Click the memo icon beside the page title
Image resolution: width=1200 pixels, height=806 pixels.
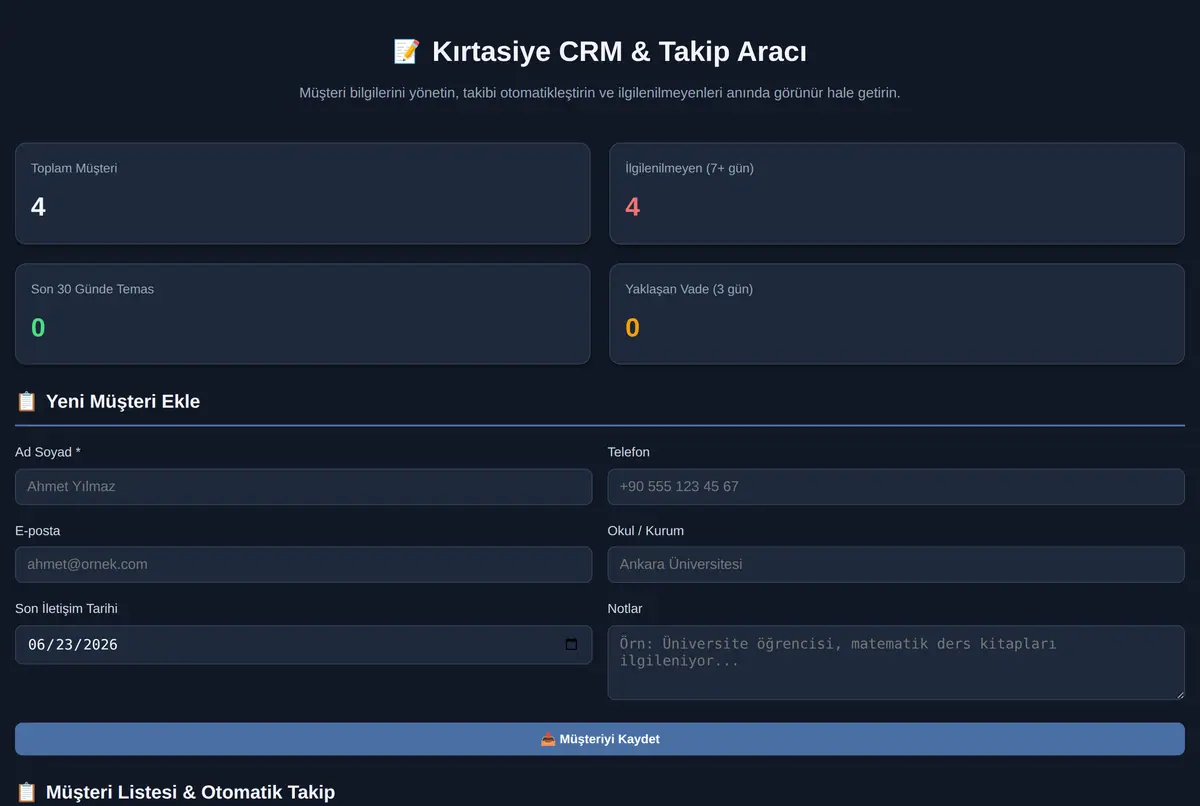coord(406,52)
